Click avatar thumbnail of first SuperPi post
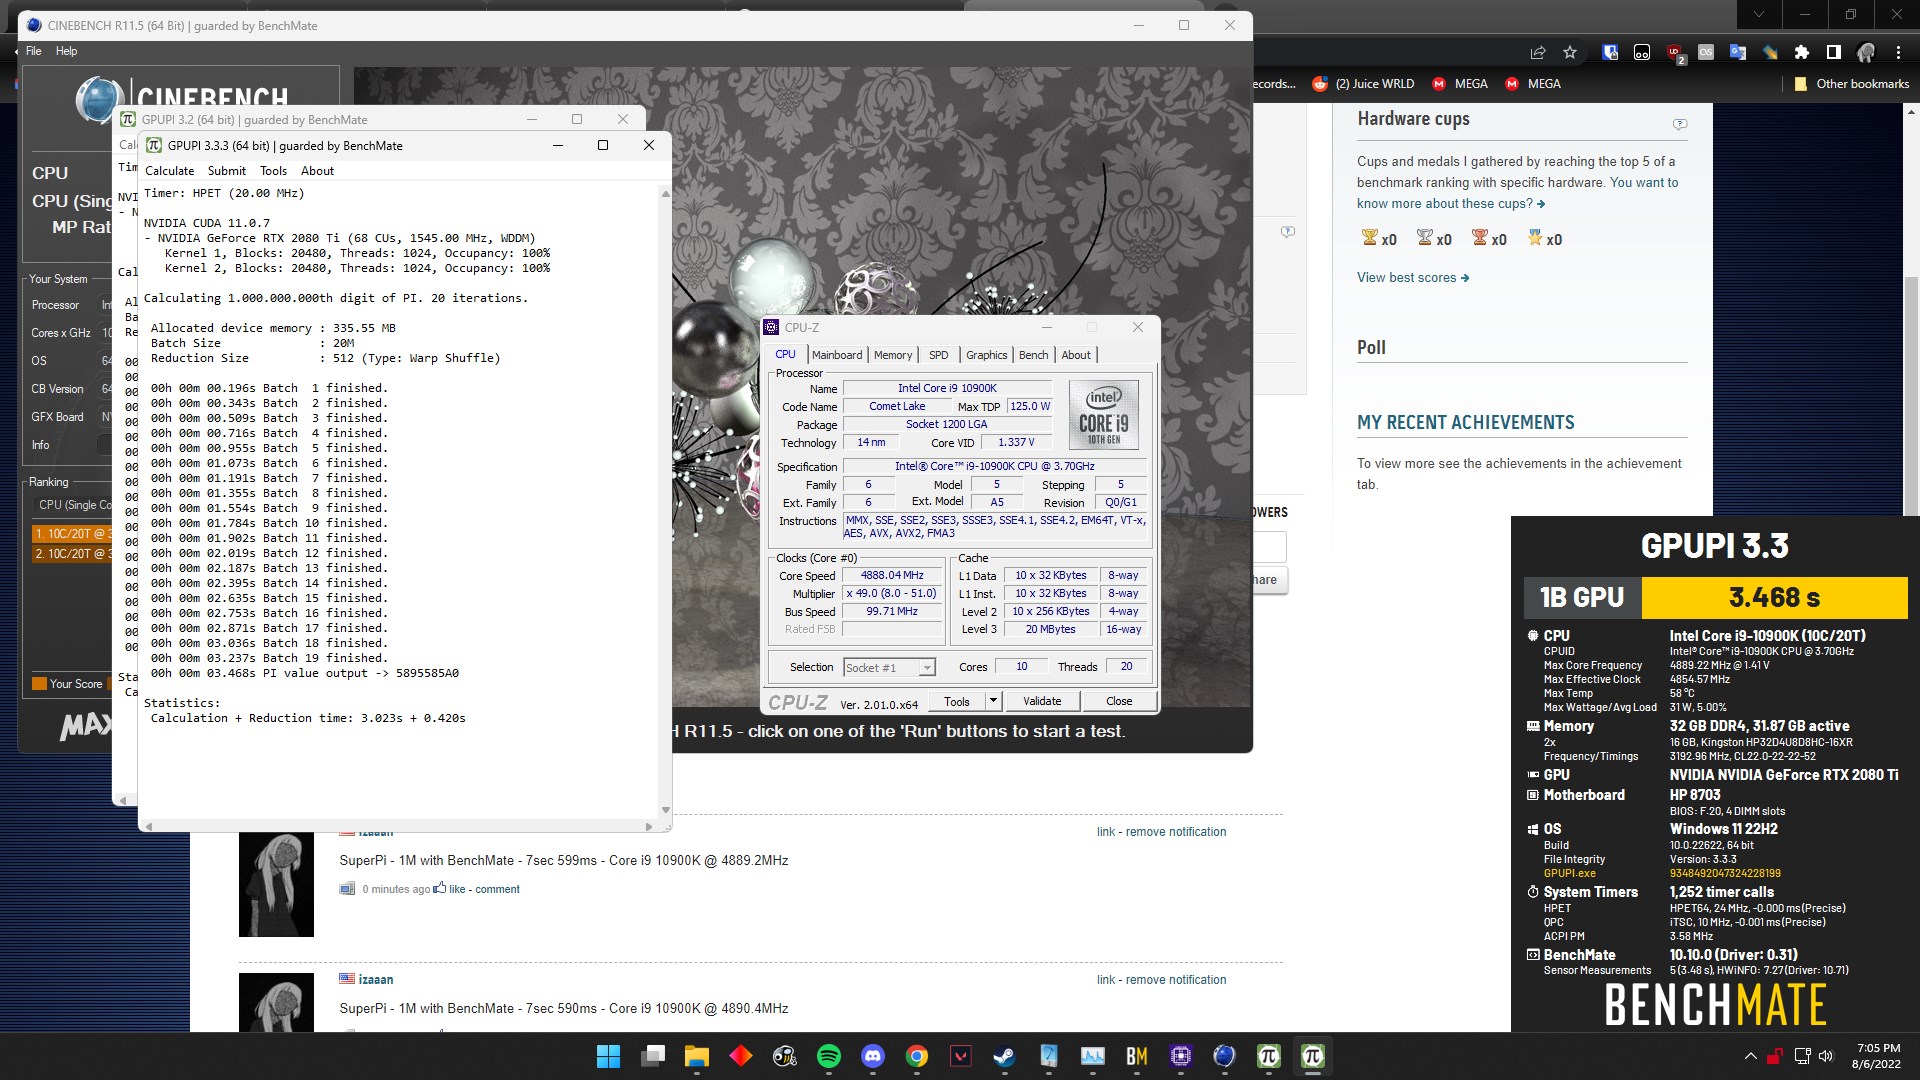Image resolution: width=1920 pixels, height=1080 pixels. [276, 884]
